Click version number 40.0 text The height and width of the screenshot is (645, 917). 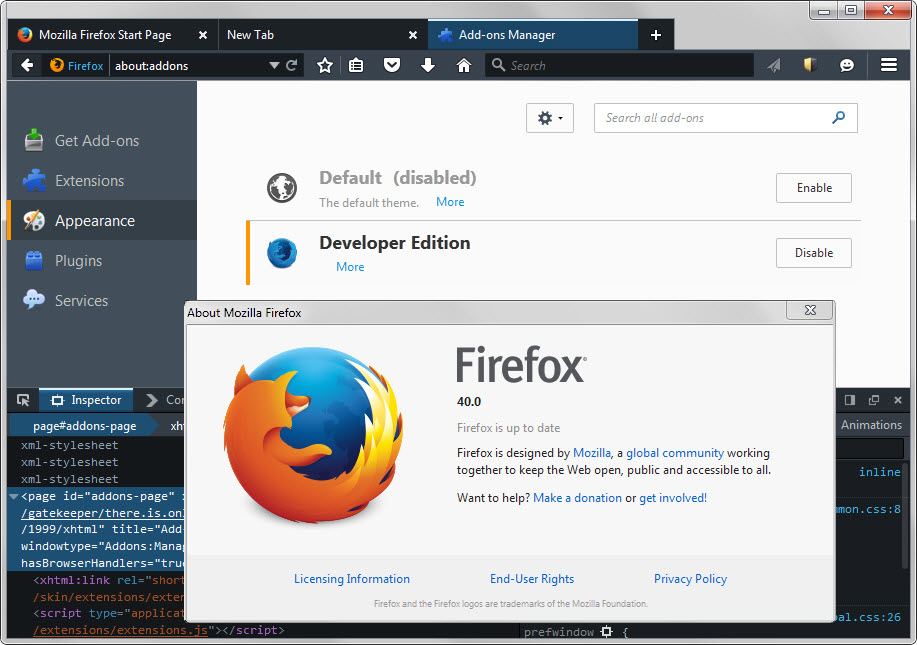[x=469, y=402]
